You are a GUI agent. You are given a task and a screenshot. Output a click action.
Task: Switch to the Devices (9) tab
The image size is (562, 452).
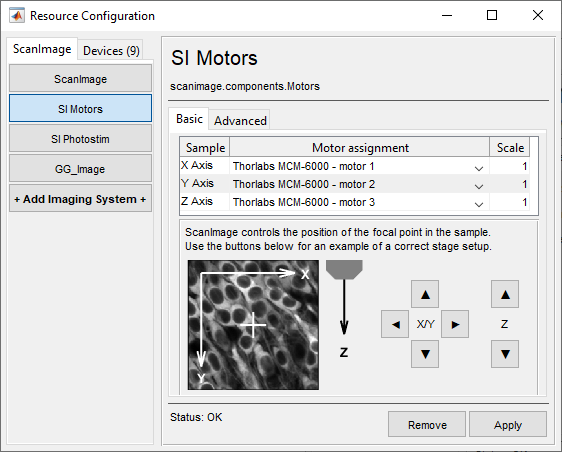(111, 51)
